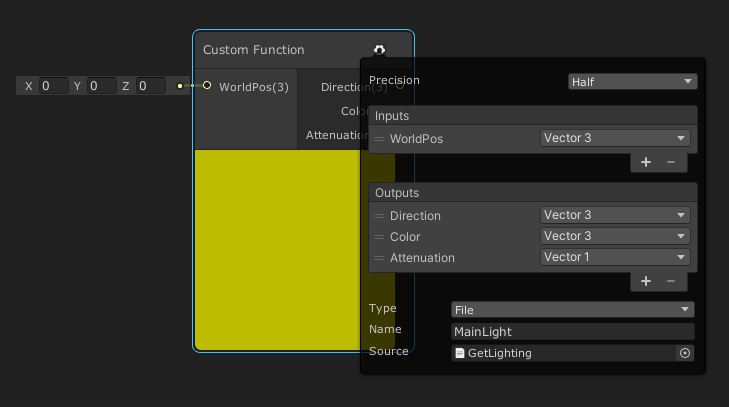Click the GetLighting file icon
729x407 pixels.
[x=460, y=353]
